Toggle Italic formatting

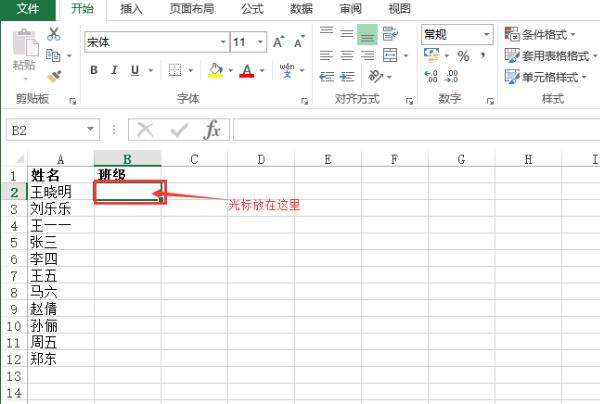(x=114, y=70)
